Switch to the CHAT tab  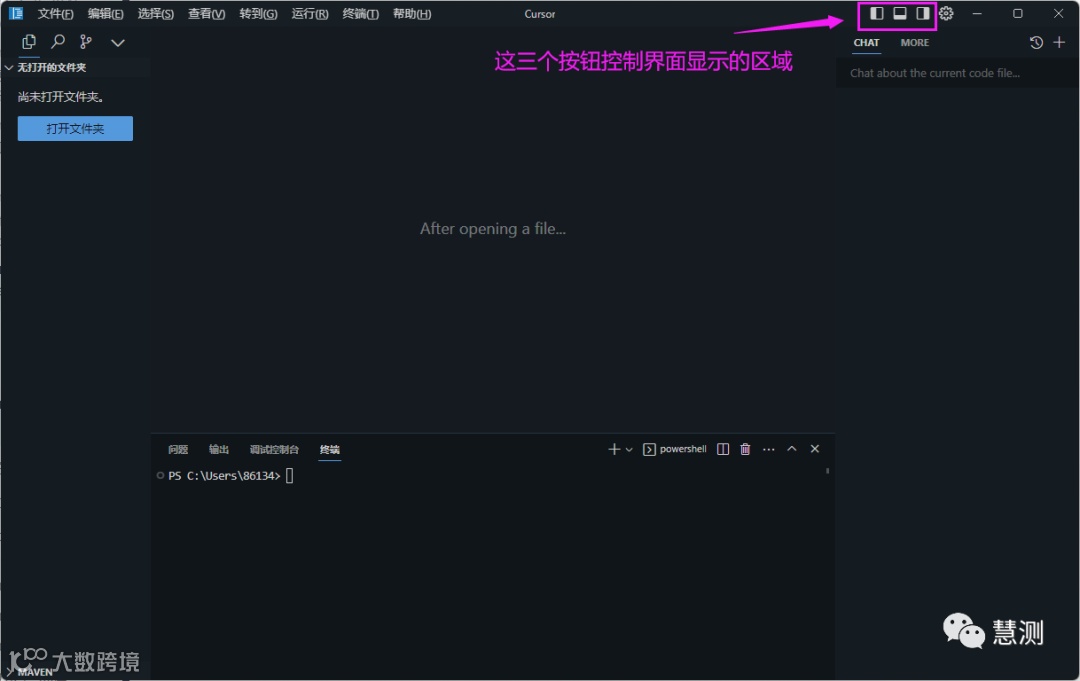coord(866,43)
